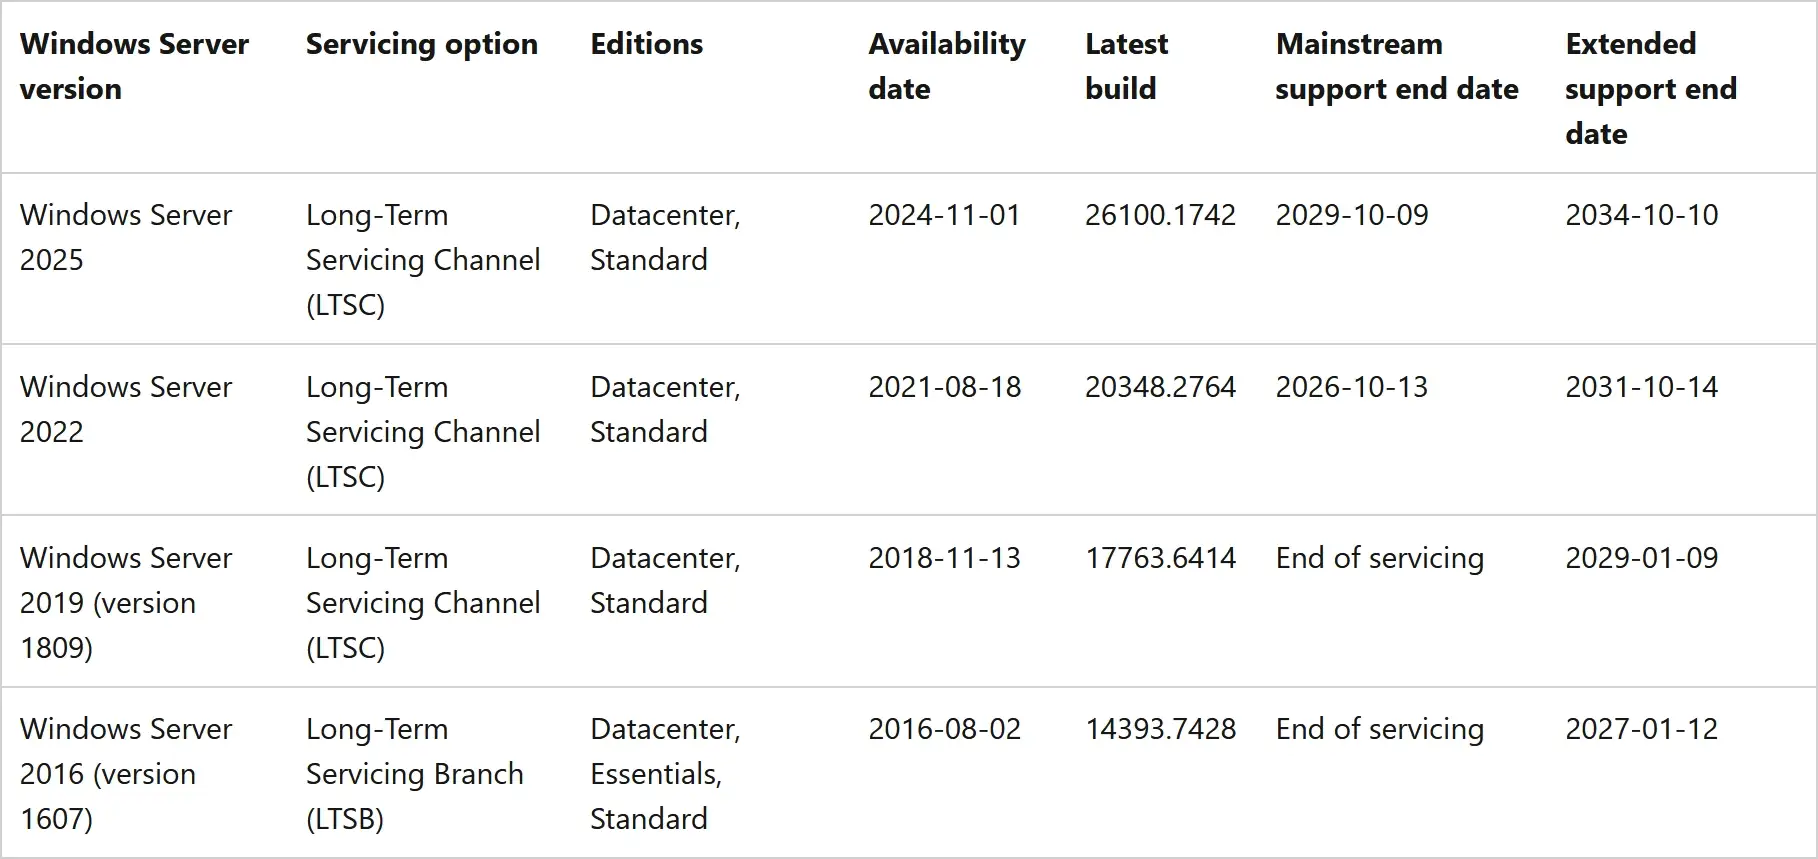Image resolution: width=1818 pixels, height=859 pixels.
Task: Select the Availability date header cell
Action: coord(946,66)
